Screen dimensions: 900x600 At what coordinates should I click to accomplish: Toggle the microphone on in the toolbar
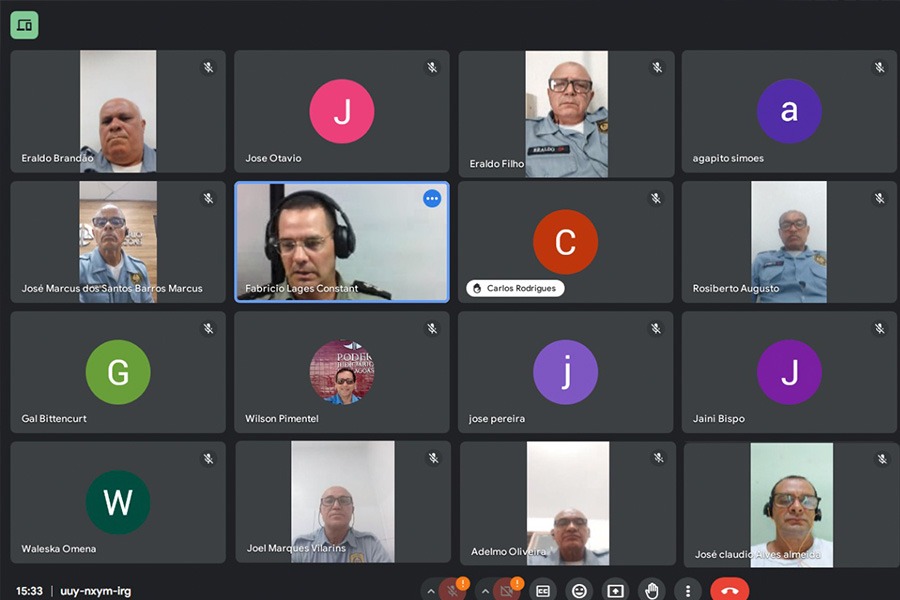(453, 590)
